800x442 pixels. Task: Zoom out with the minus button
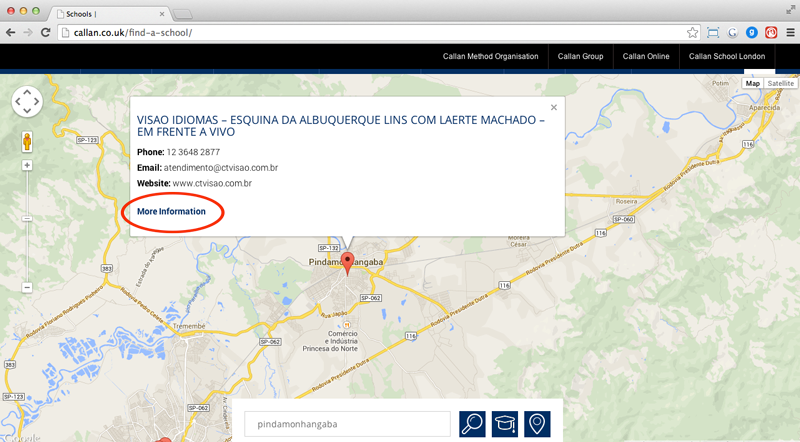(x=27, y=288)
